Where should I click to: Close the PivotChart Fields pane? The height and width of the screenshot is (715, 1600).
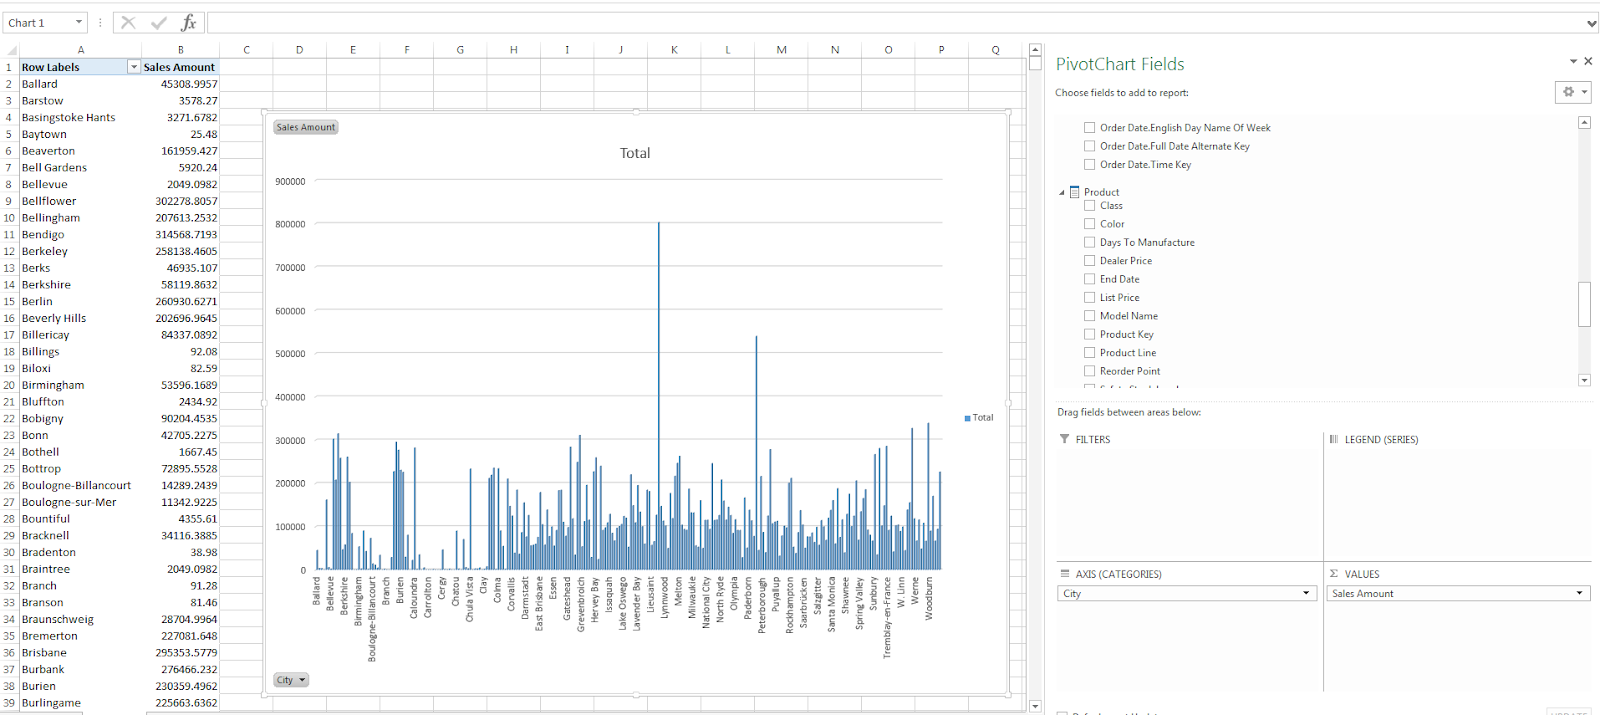point(1588,62)
